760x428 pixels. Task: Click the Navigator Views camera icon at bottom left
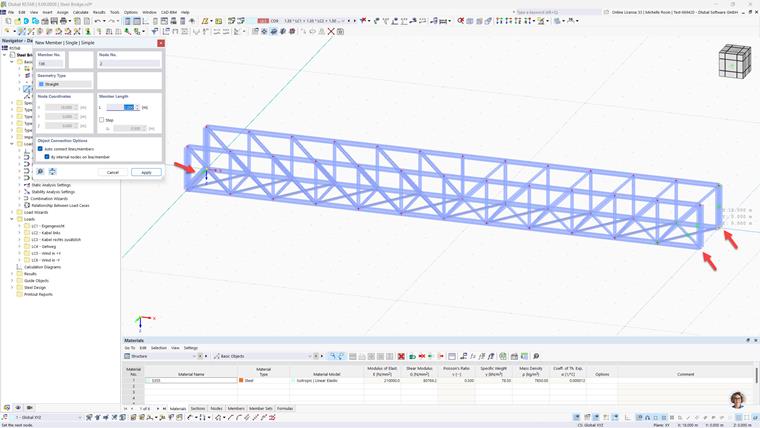click(30, 408)
